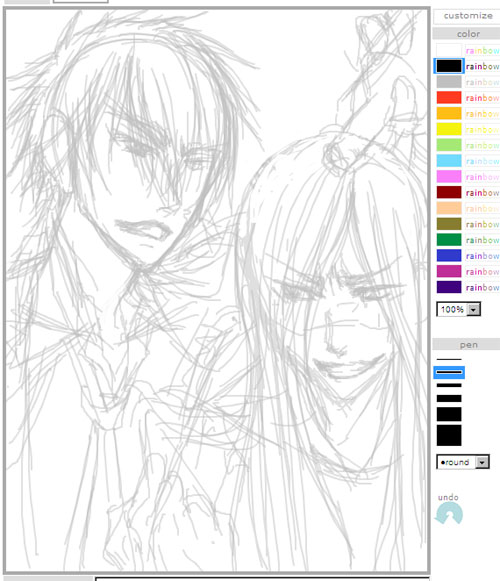The image size is (500, 581).
Task: Open the customize panel
Action: tap(468, 16)
